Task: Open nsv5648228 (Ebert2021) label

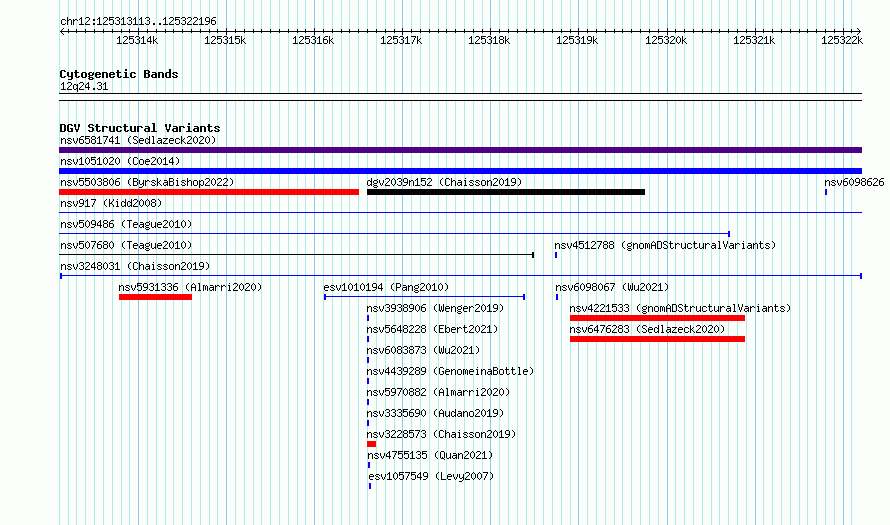Action: click(432, 329)
